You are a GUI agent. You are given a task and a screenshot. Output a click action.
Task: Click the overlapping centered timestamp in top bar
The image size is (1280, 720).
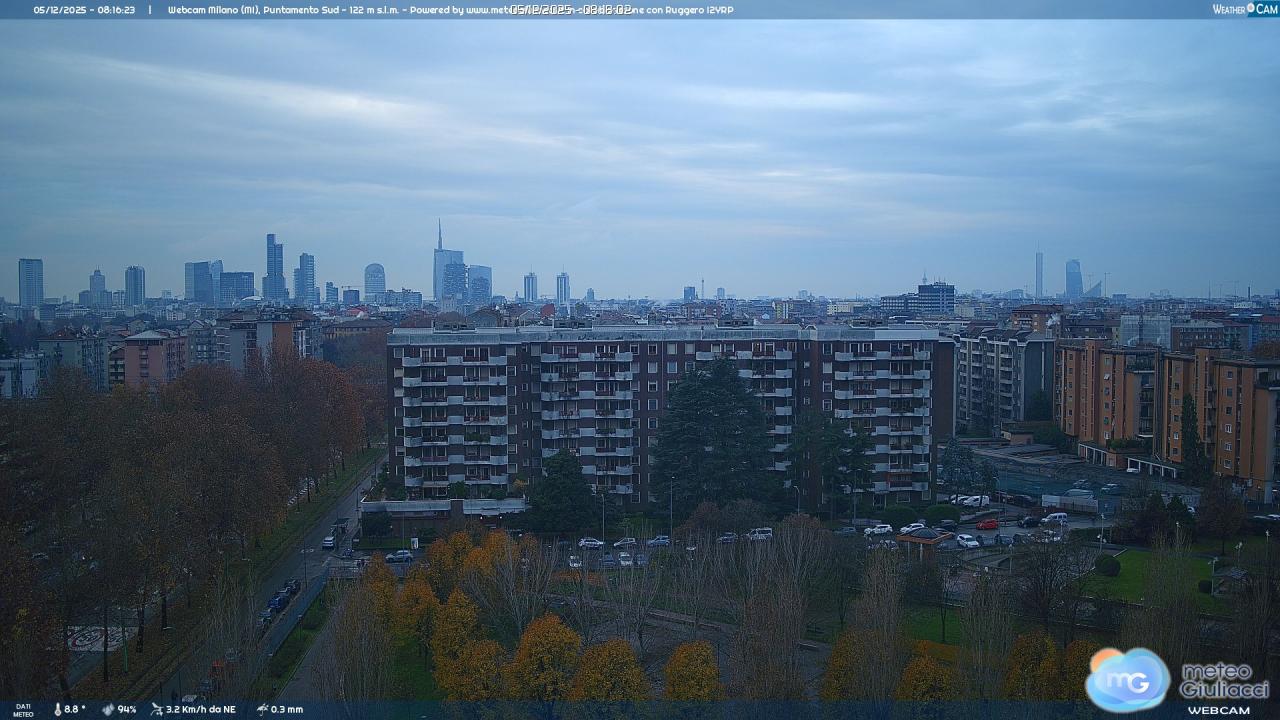(571, 9)
